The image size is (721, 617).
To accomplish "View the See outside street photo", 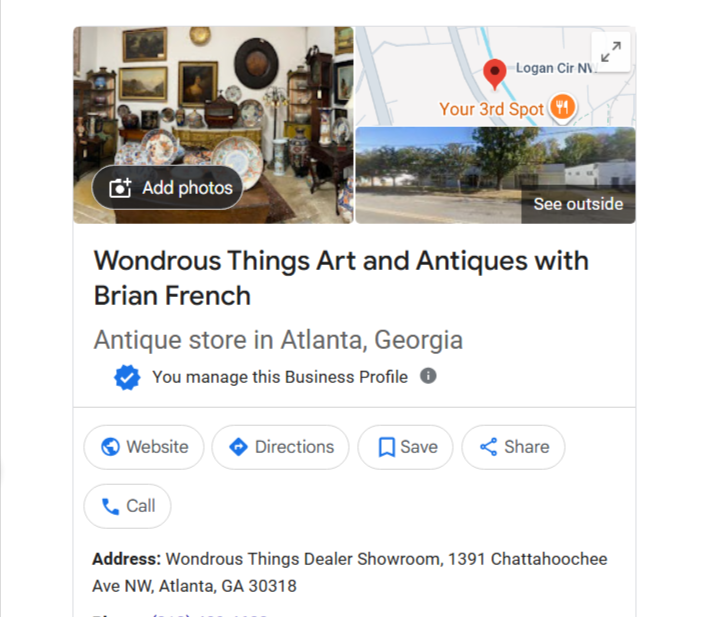I will tap(496, 176).
